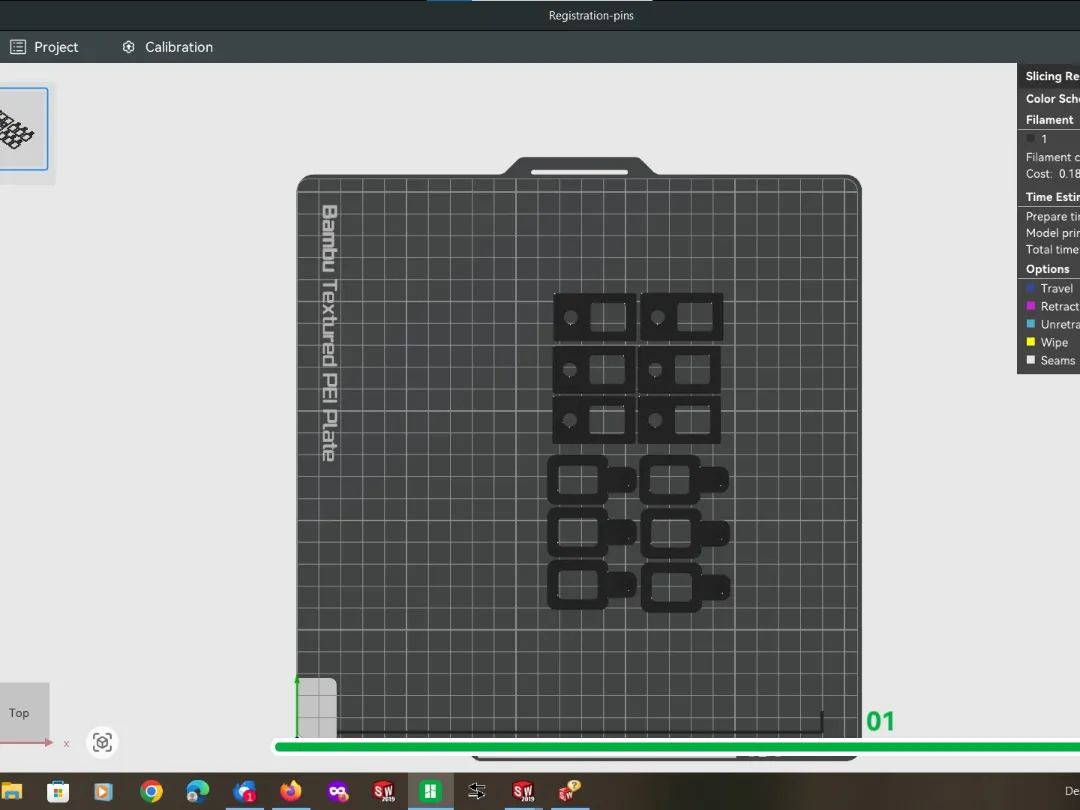The width and height of the screenshot is (1080, 810).
Task: Toggle Travel moves visibility
Action: pos(1050,289)
